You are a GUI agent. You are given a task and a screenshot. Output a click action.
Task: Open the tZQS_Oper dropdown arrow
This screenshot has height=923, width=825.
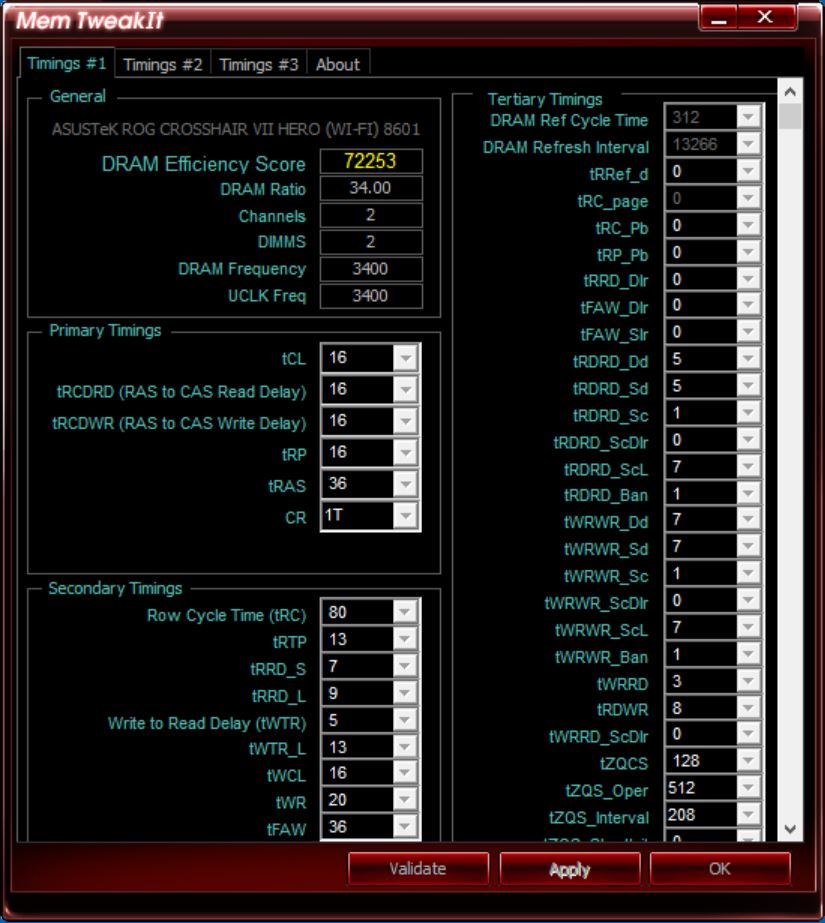pos(749,788)
